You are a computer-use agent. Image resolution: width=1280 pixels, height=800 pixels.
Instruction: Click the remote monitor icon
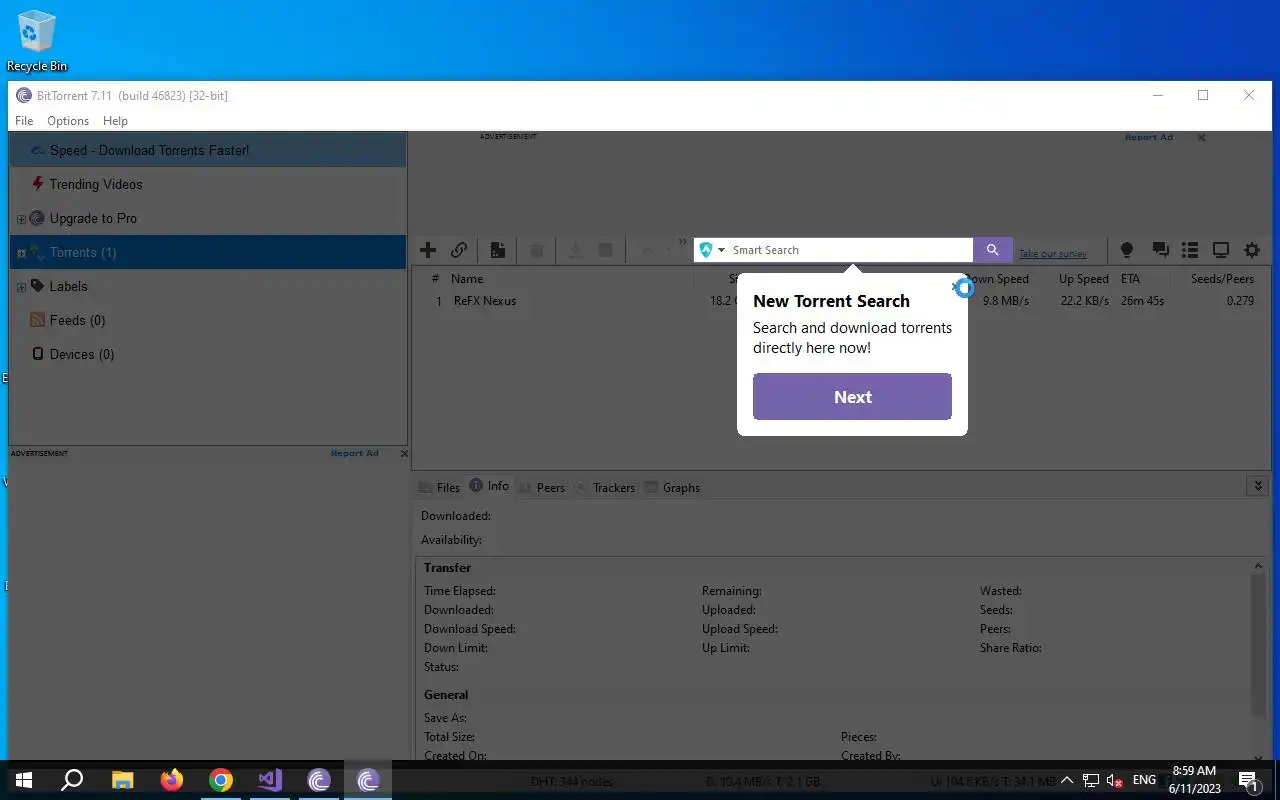point(1221,250)
